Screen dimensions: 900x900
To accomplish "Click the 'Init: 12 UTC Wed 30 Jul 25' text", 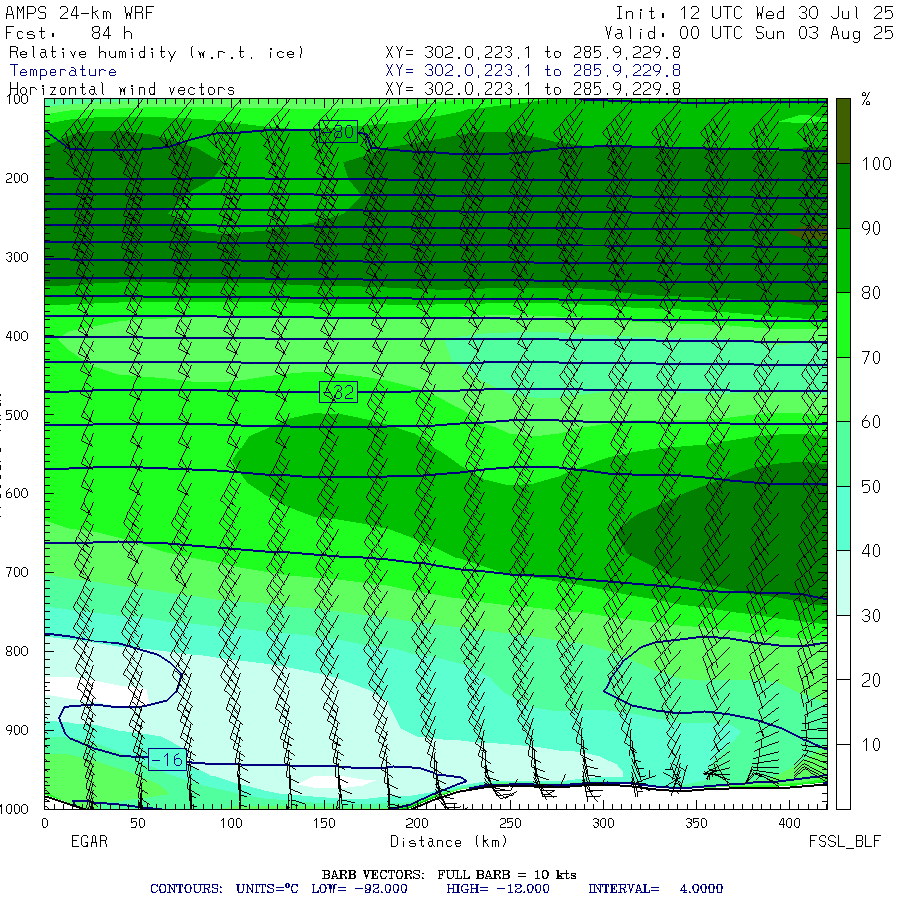I will [x=754, y=13].
